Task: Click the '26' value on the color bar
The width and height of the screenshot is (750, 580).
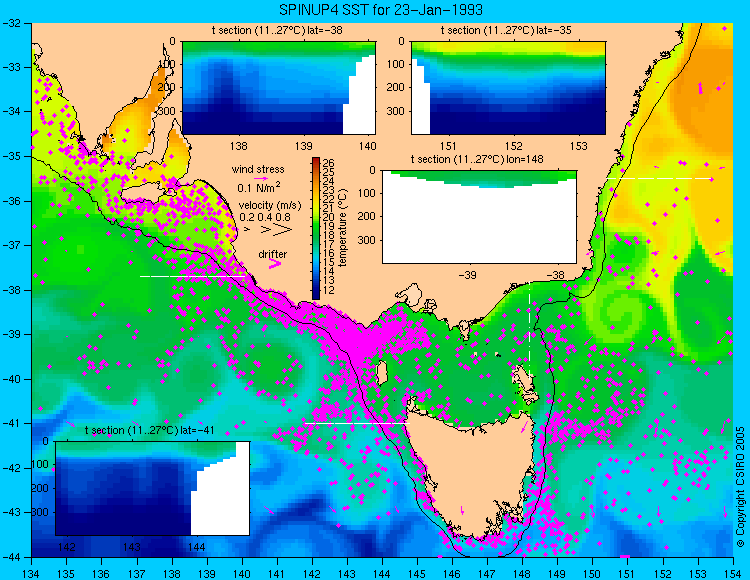Action: coord(328,163)
